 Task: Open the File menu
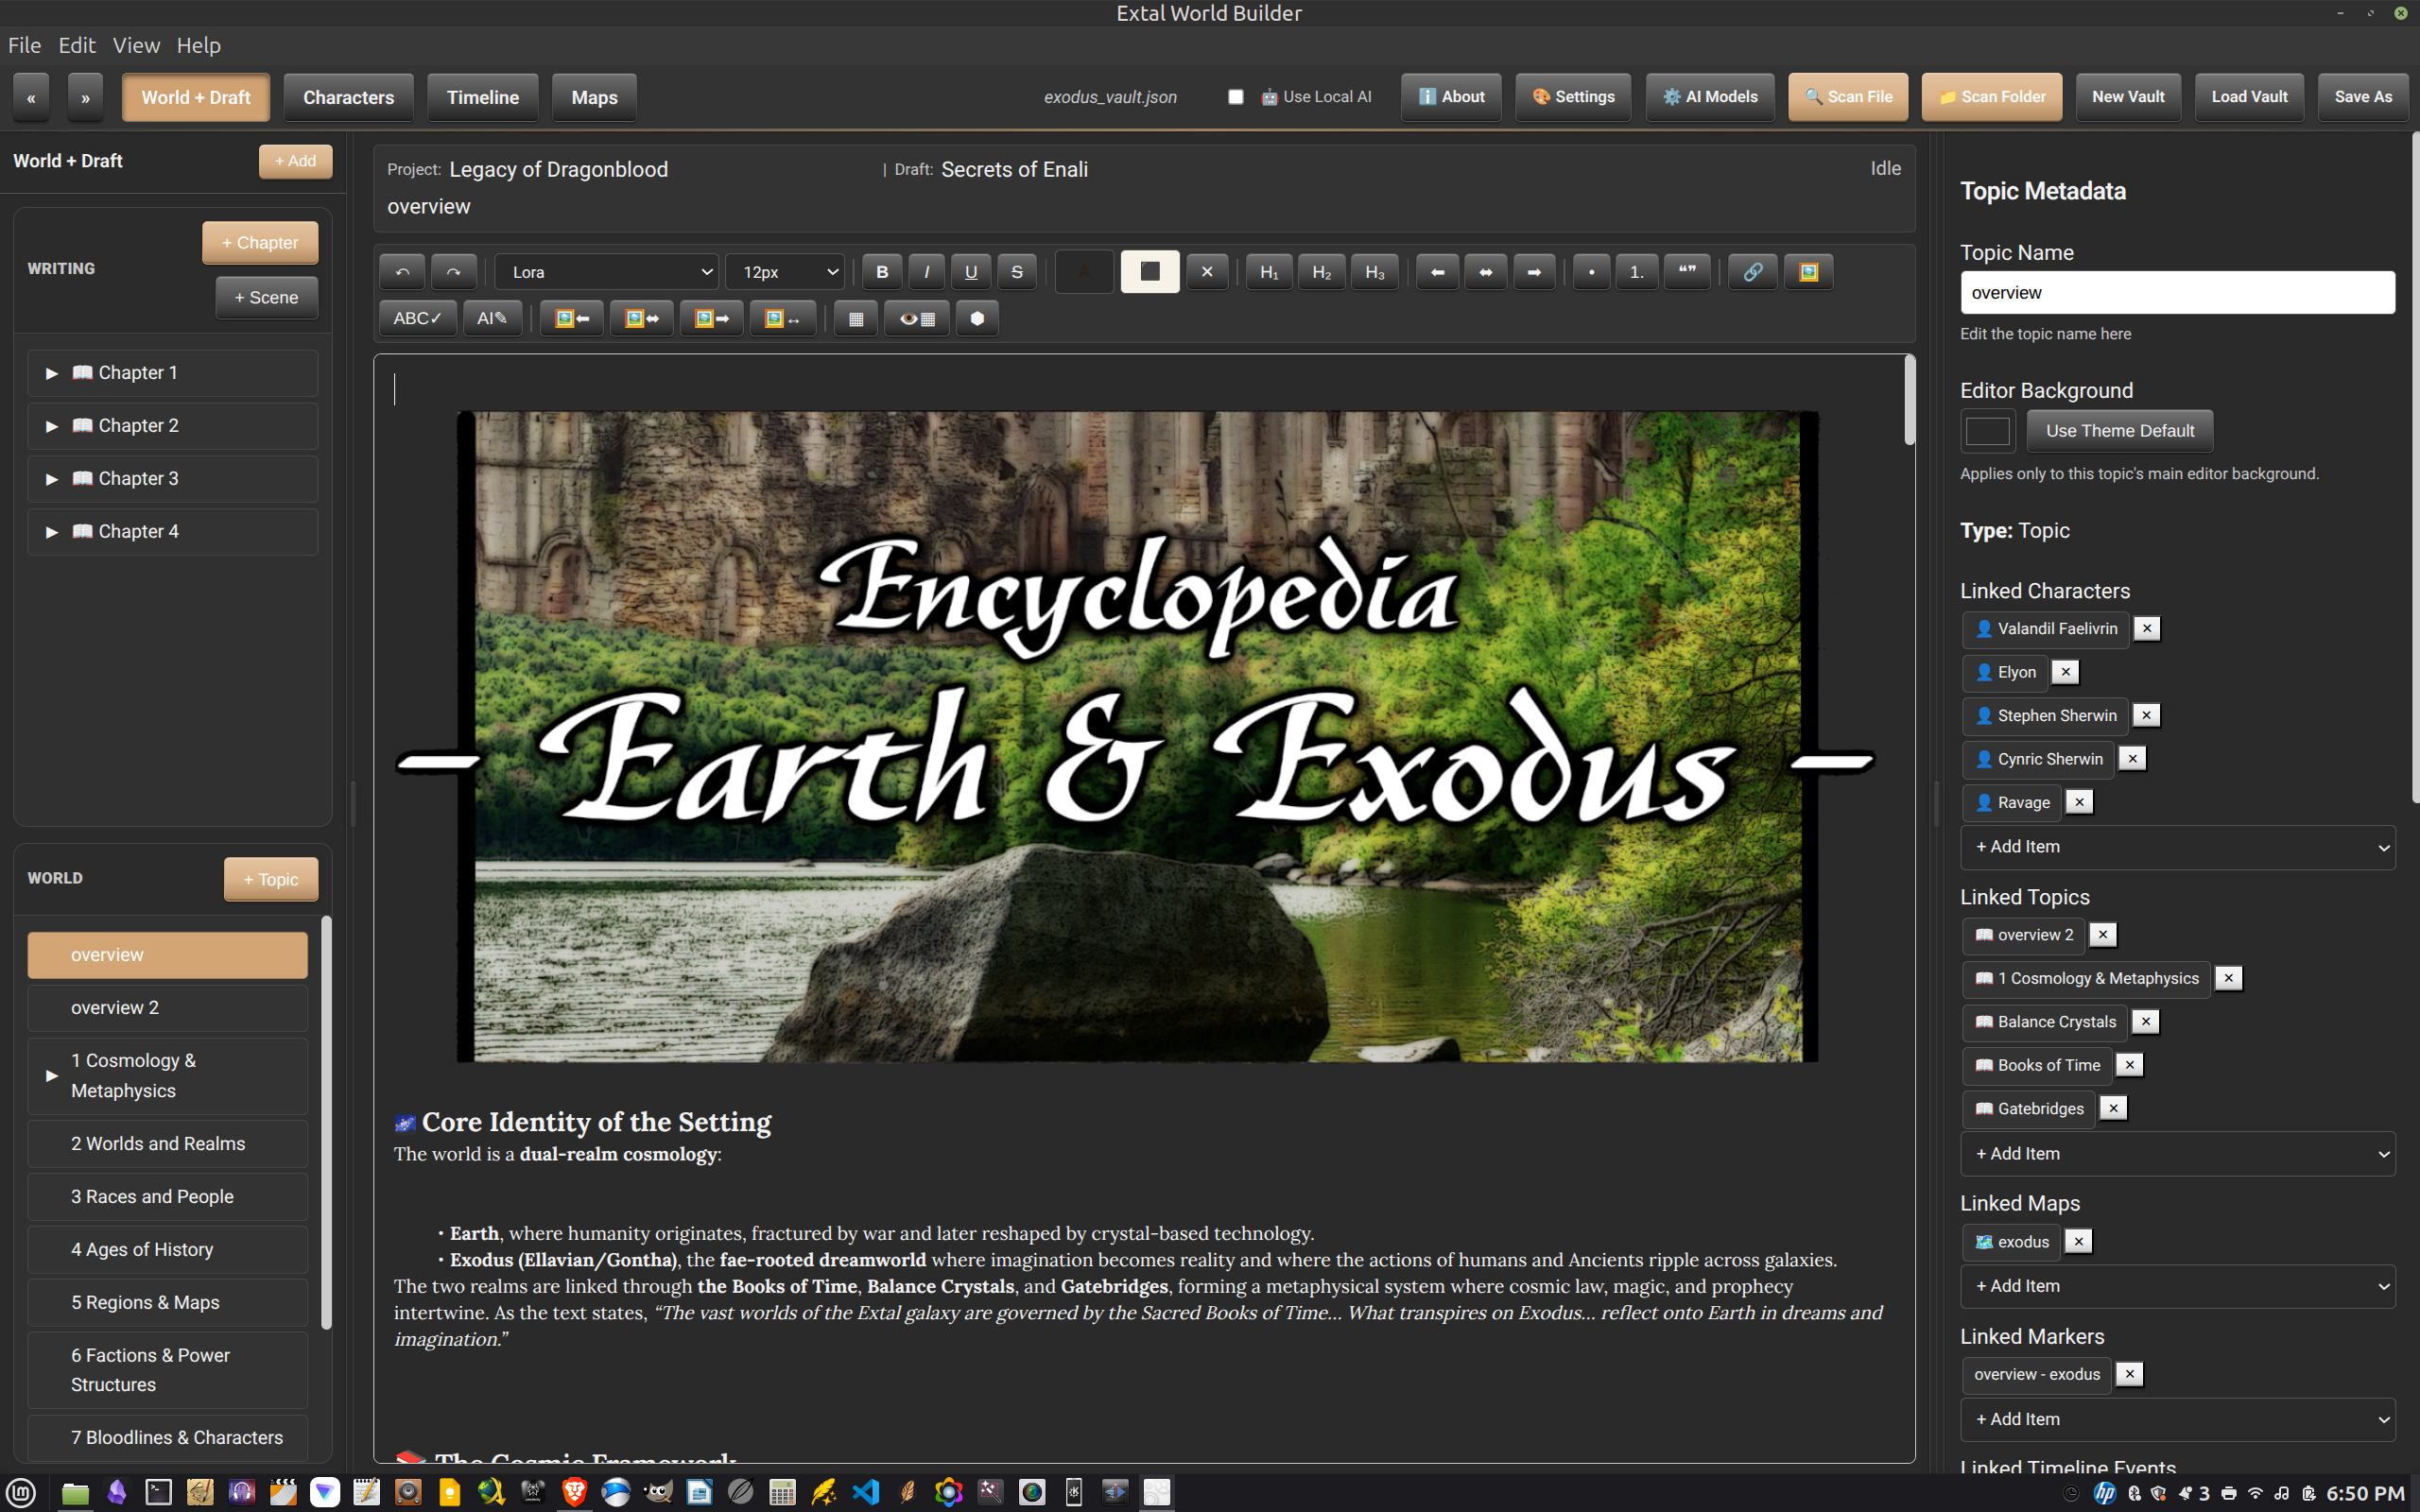click(23, 45)
